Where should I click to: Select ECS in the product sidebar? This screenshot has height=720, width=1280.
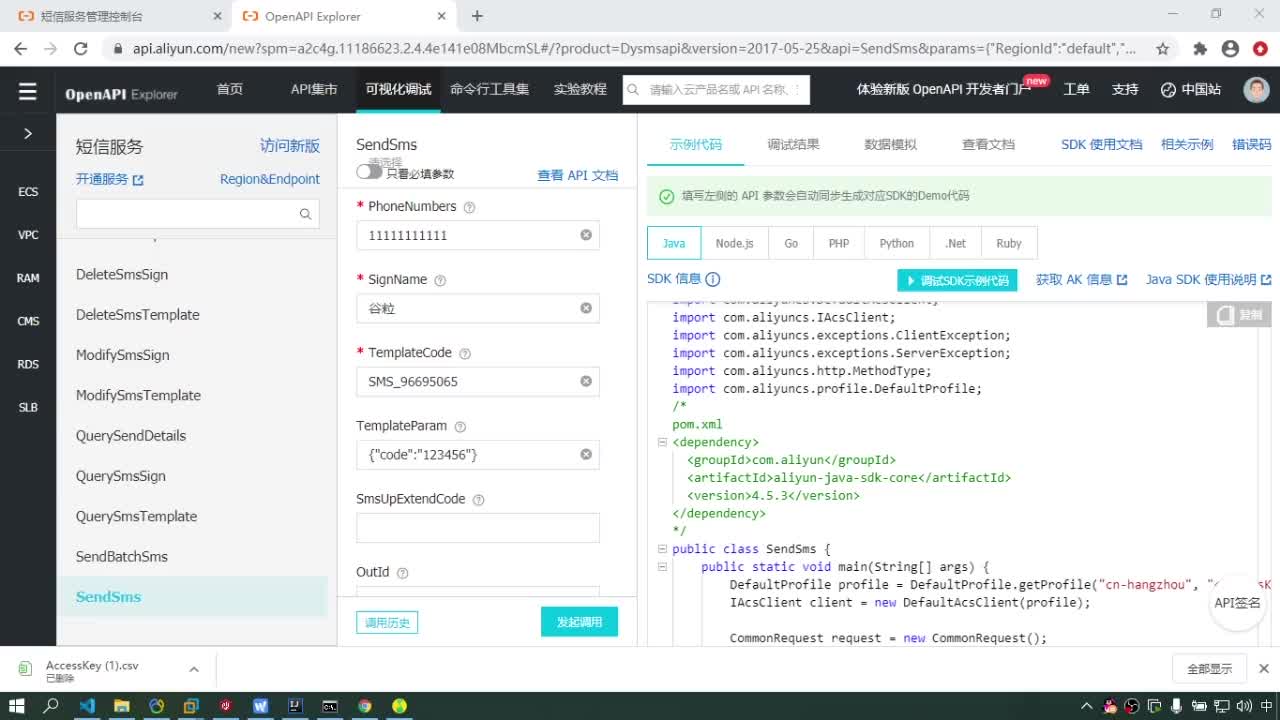click(28, 192)
